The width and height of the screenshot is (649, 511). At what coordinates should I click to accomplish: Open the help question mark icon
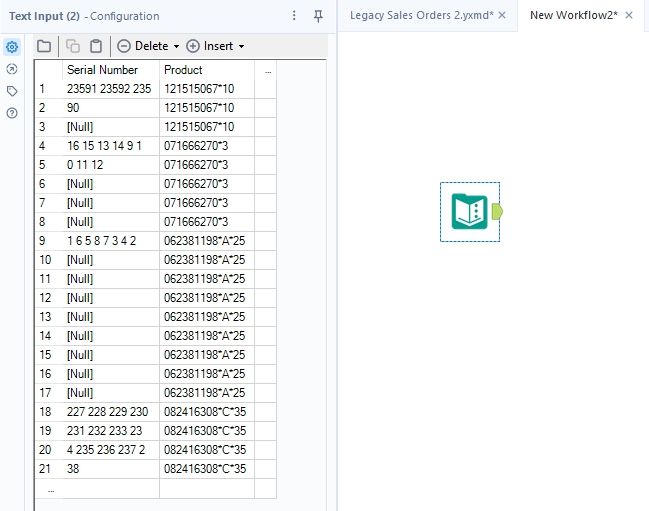pyautogui.click(x=12, y=113)
